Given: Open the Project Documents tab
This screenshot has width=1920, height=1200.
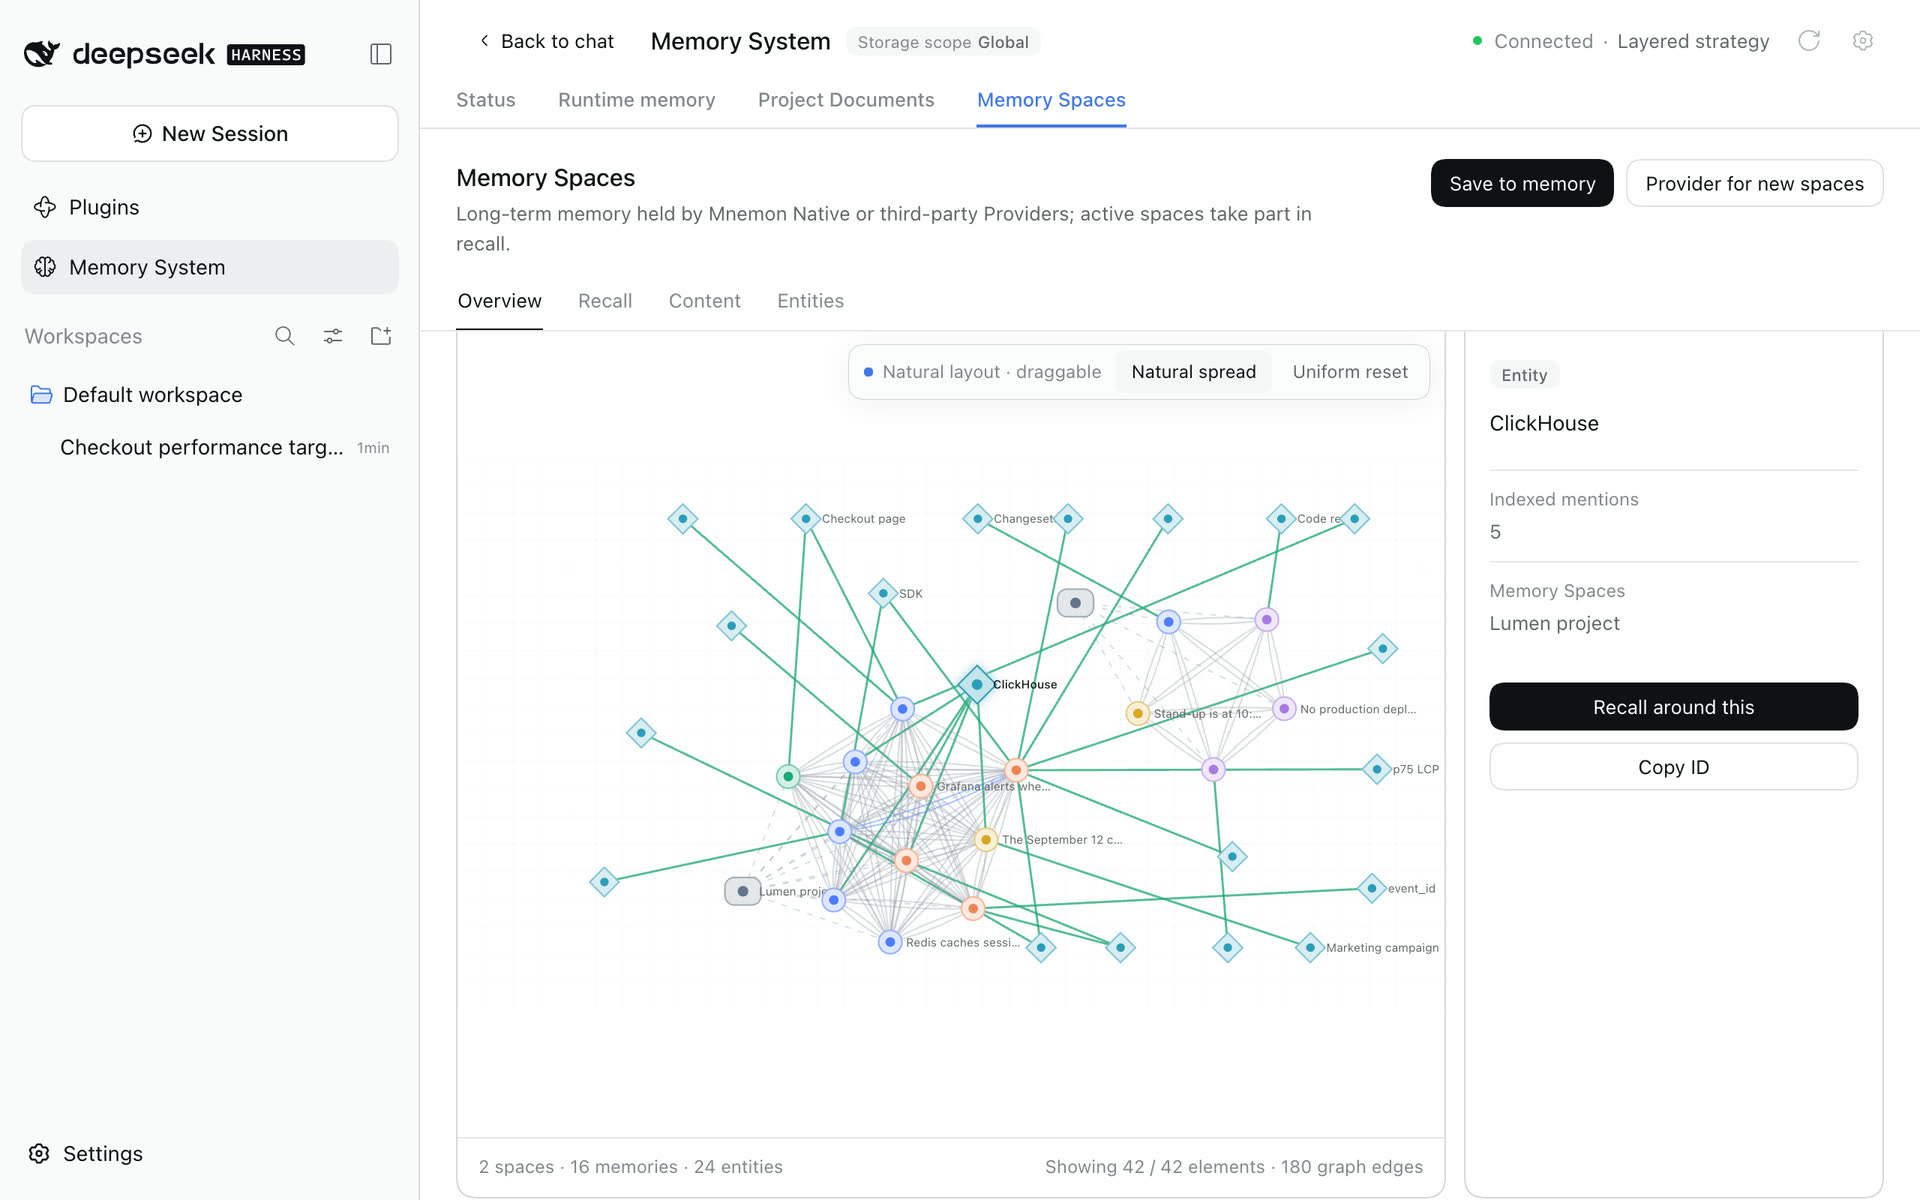Looking at the screenshot, I should pyautogui.click(x=846, y=100).
